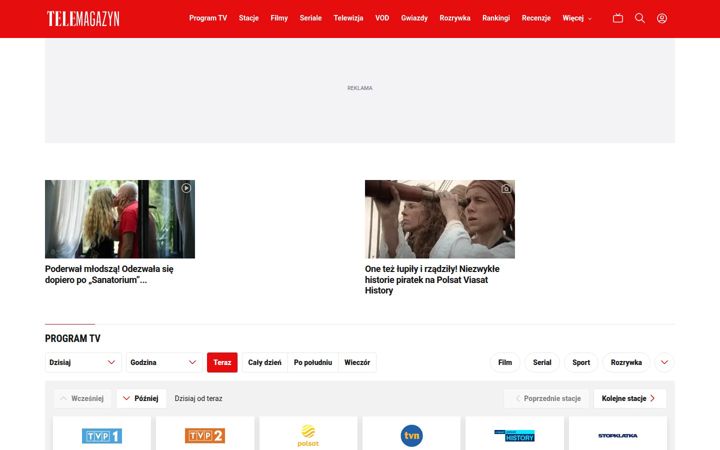This screenshot has width=720, height=450.
Task: Open the Stopklatka channel logo
Action: point(618,435)
